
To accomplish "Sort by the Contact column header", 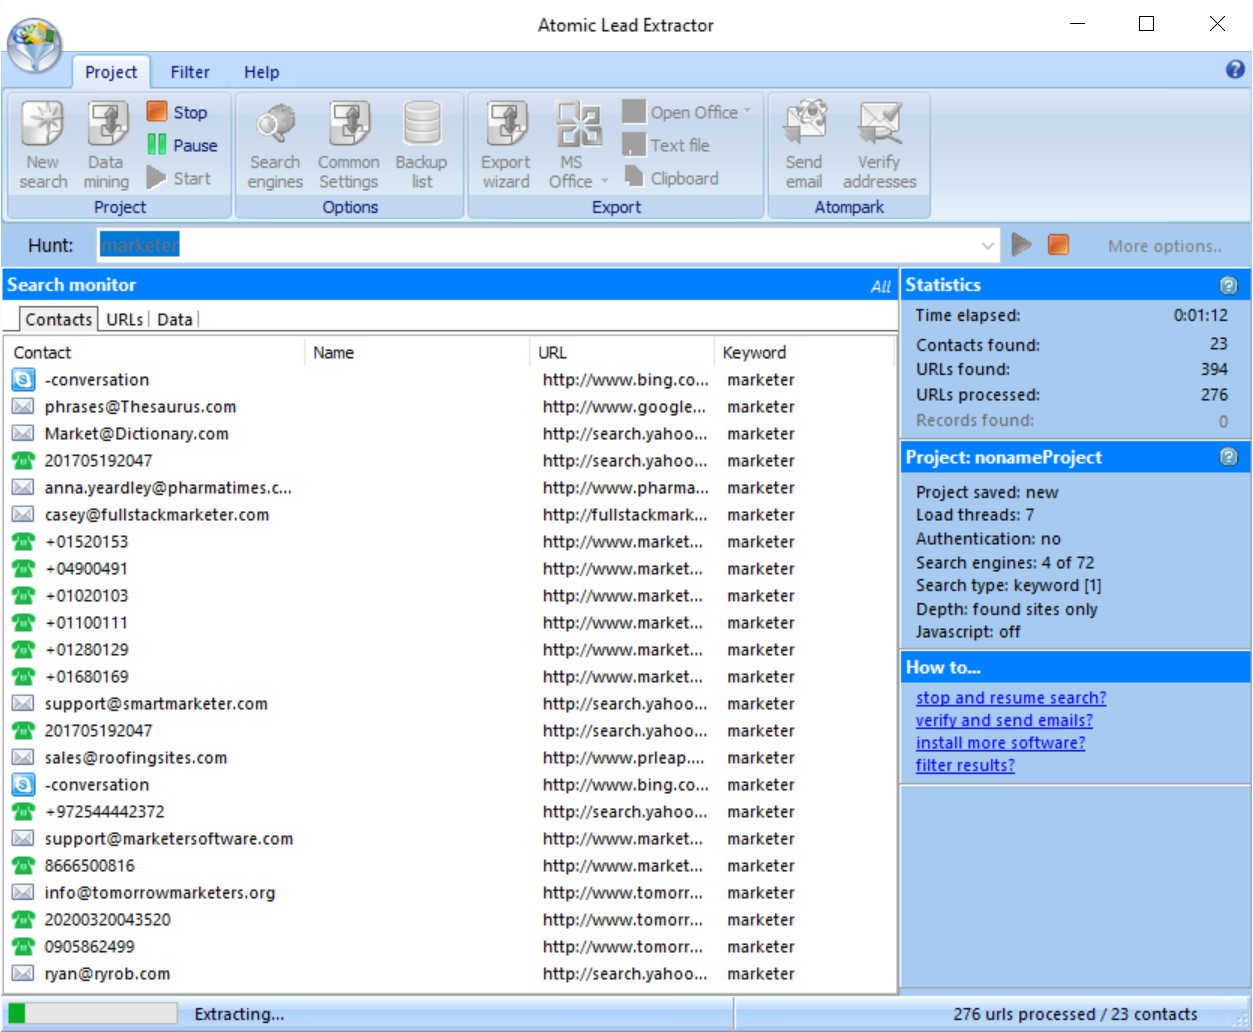I will point(155,352).
